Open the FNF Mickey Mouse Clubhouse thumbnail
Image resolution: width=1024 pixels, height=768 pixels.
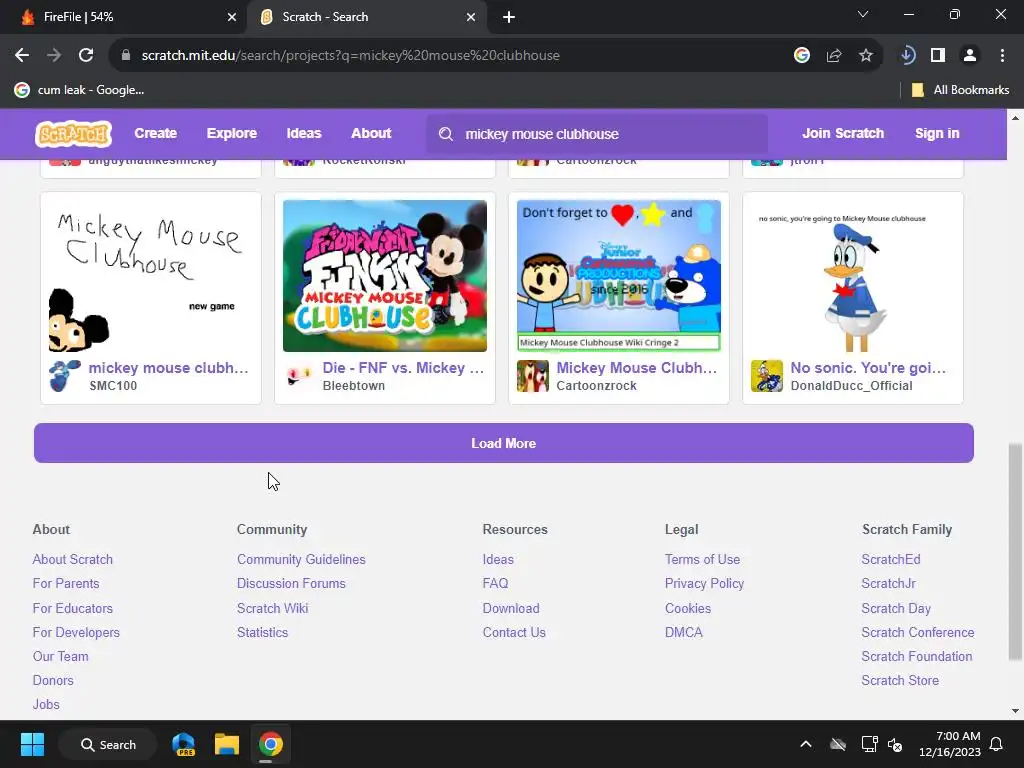coord(385,276)
